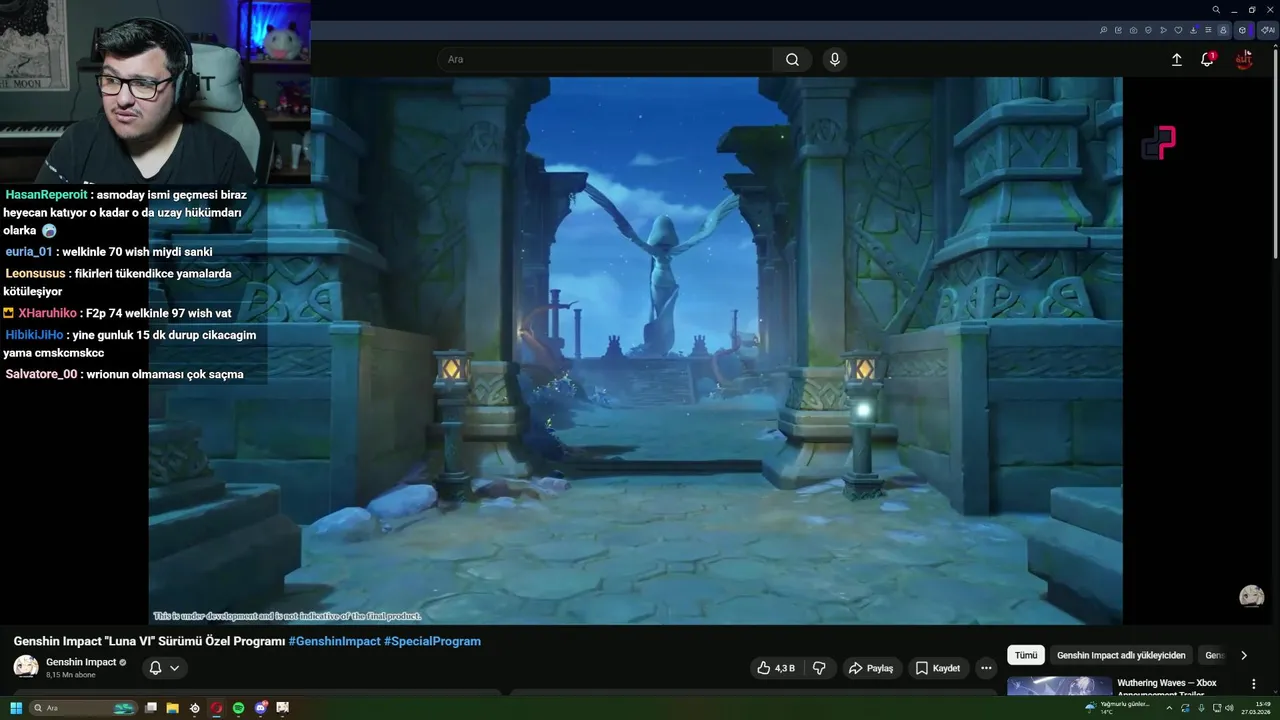Open #GenshinImpact hashtag link
The image size is (1280, 720).
click(x=334, y=641)
